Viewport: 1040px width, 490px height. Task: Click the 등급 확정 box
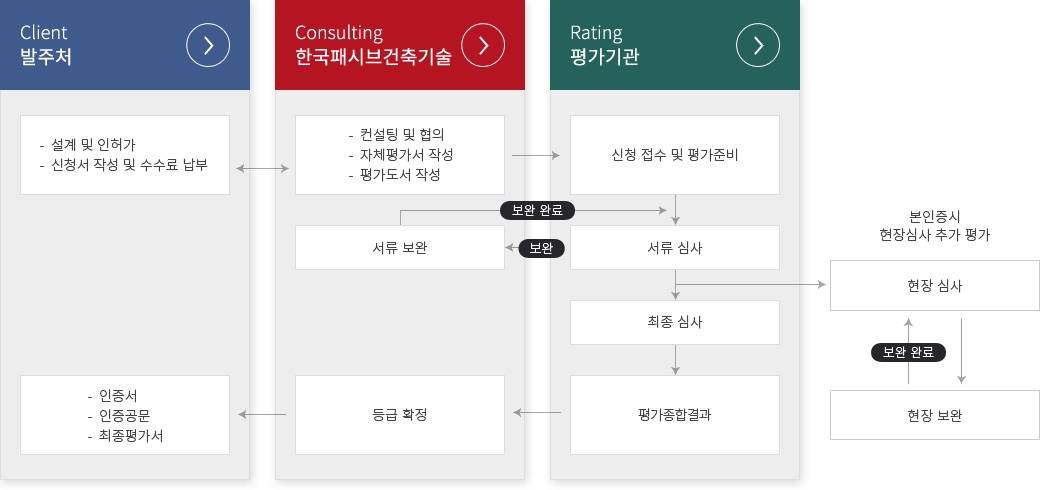pos(400,415)
